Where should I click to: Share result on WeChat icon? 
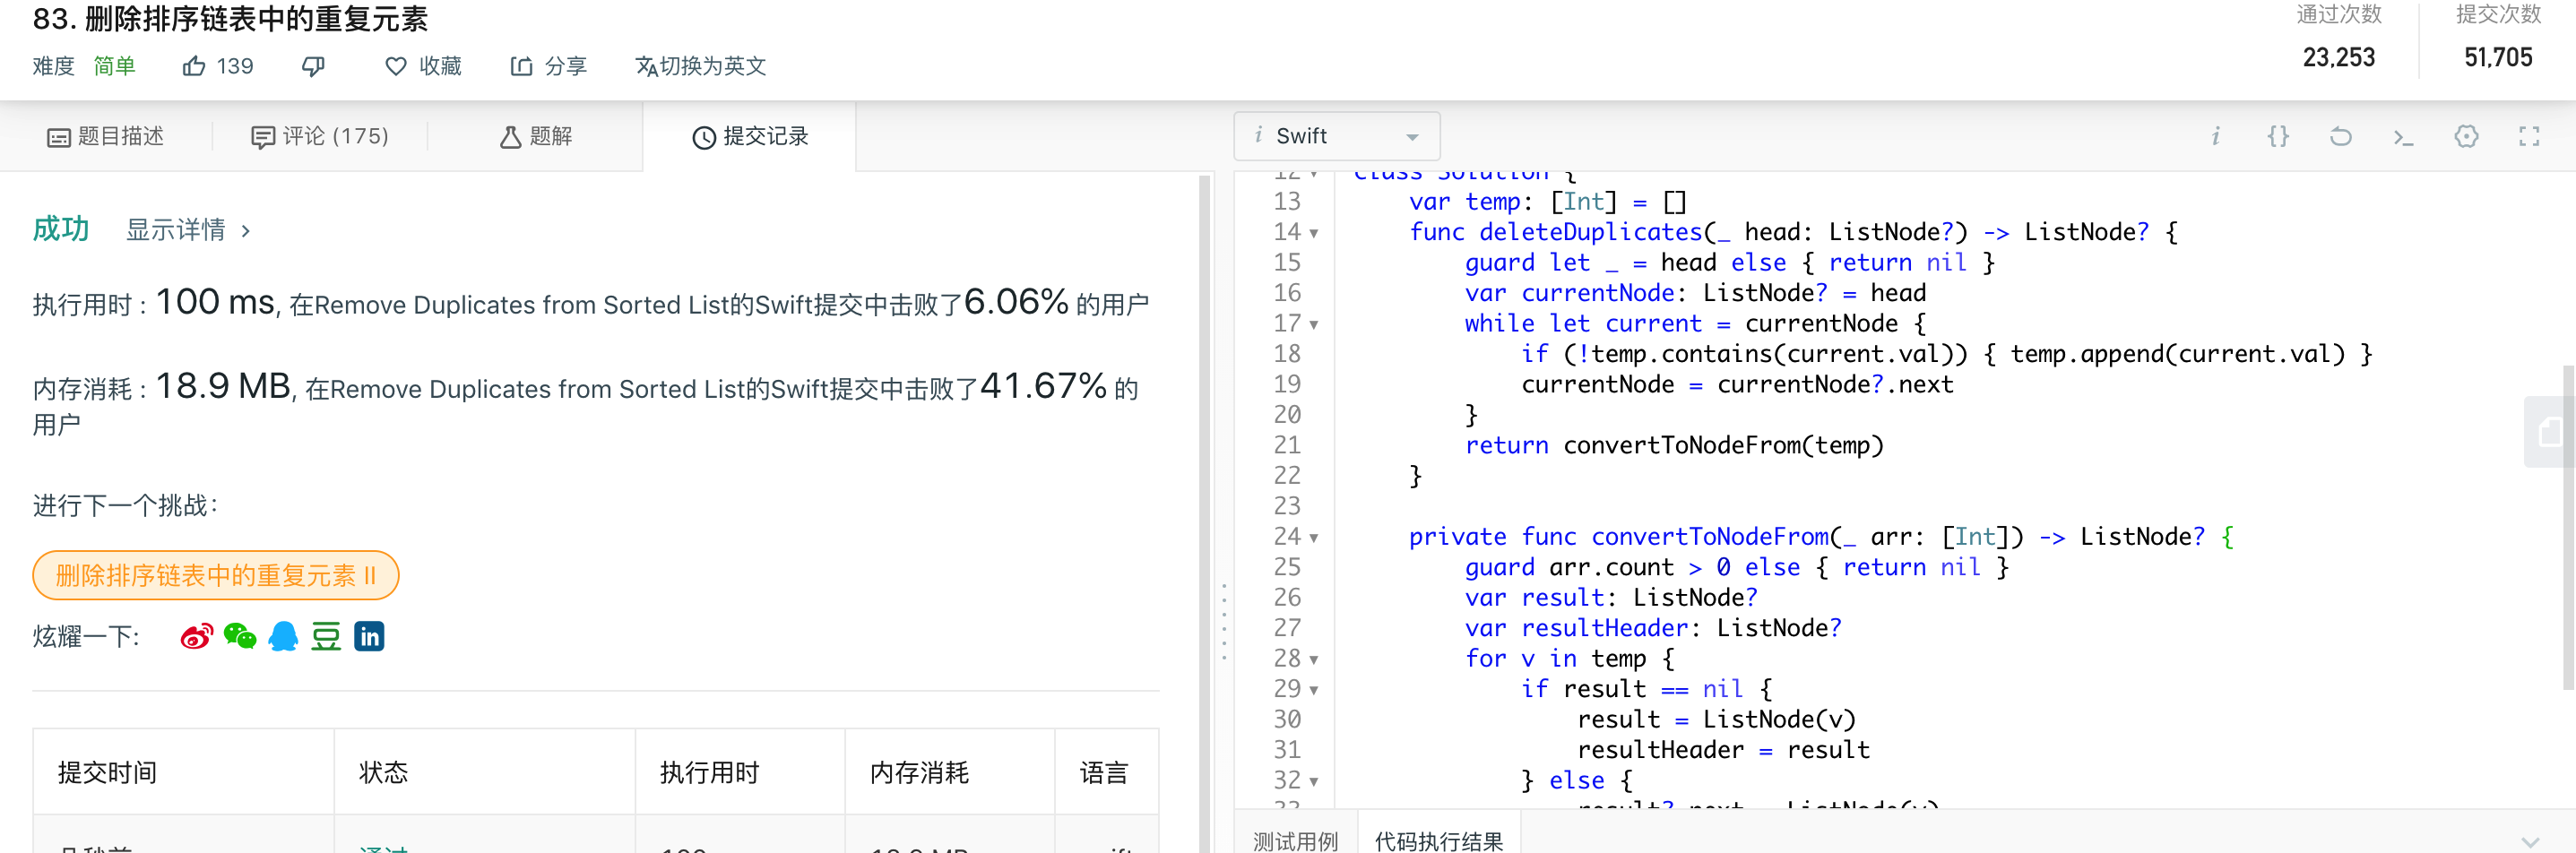coord(240,636)
